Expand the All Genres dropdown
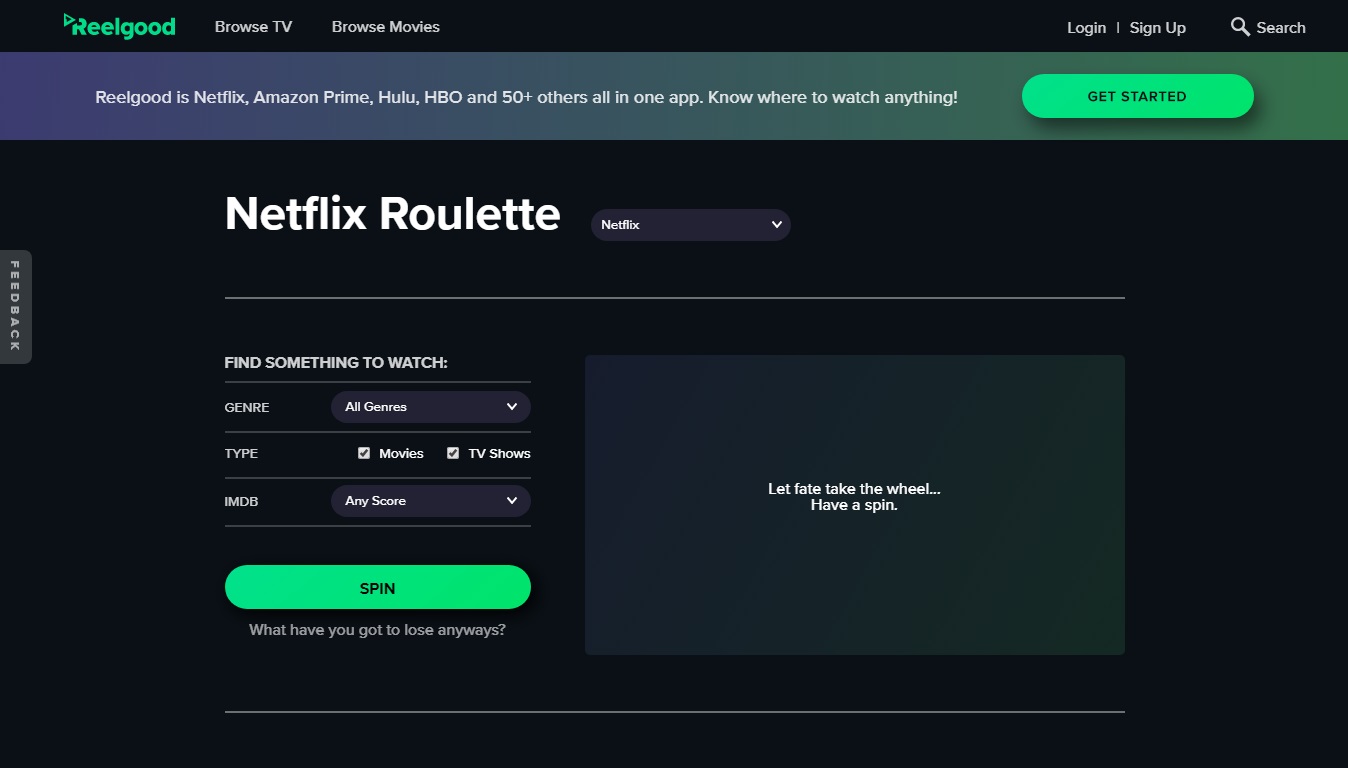 click(430, 407)
